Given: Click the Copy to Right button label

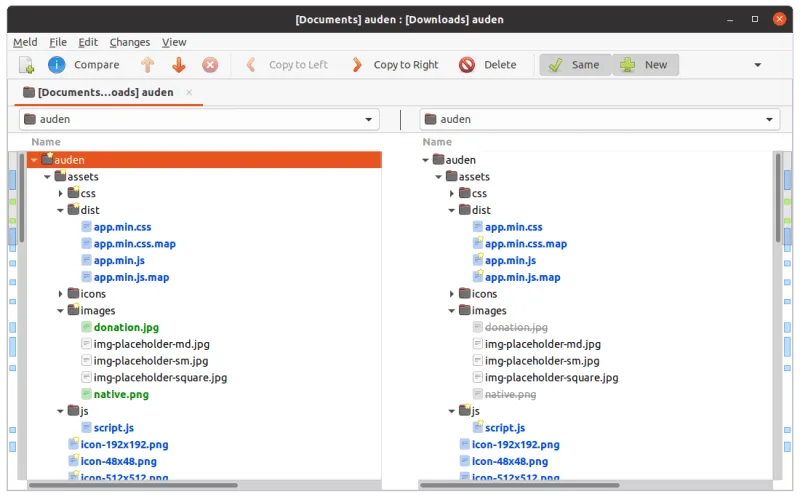Looking at the screenshot, I should coord(406,65).
